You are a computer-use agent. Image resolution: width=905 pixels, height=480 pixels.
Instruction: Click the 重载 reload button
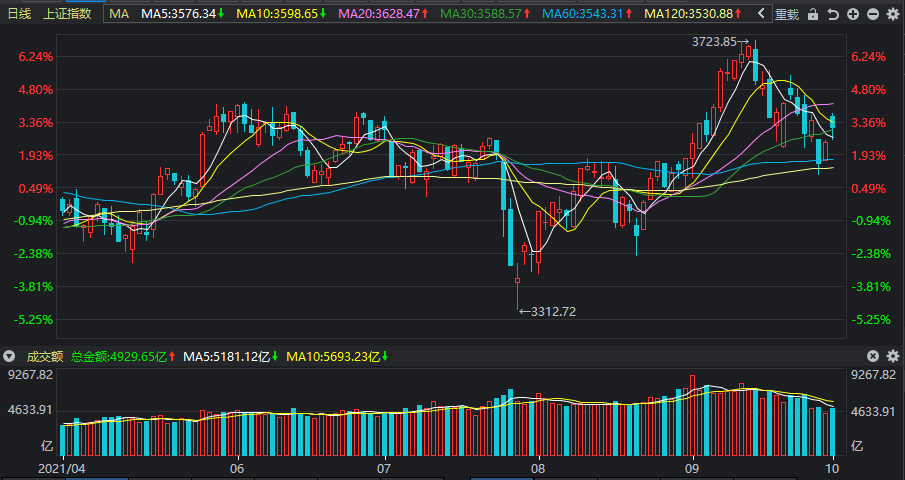pyautogui.click(x=787, y=15)
